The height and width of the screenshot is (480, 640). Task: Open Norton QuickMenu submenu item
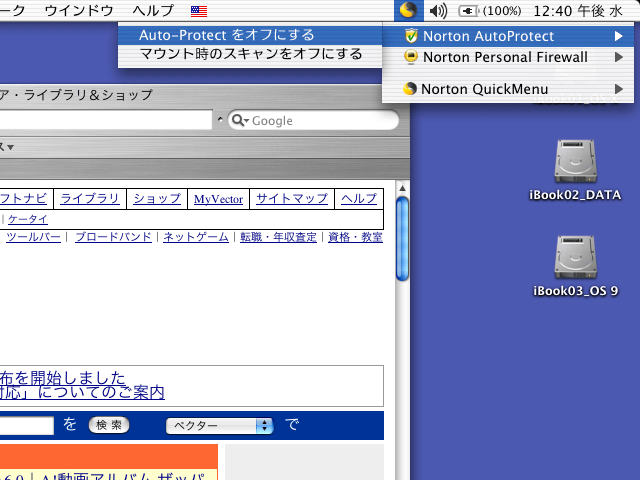[x=508, y=89]
